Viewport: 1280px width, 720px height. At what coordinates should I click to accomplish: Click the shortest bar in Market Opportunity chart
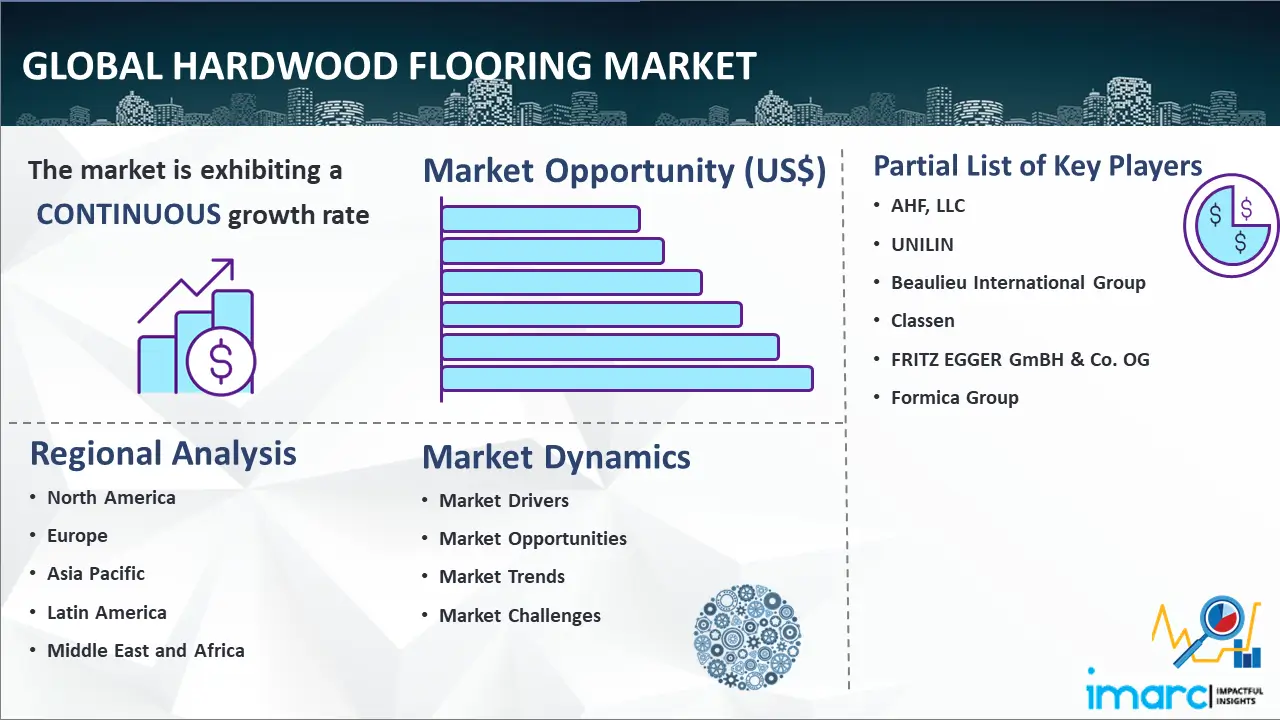[x=540, y=218]
